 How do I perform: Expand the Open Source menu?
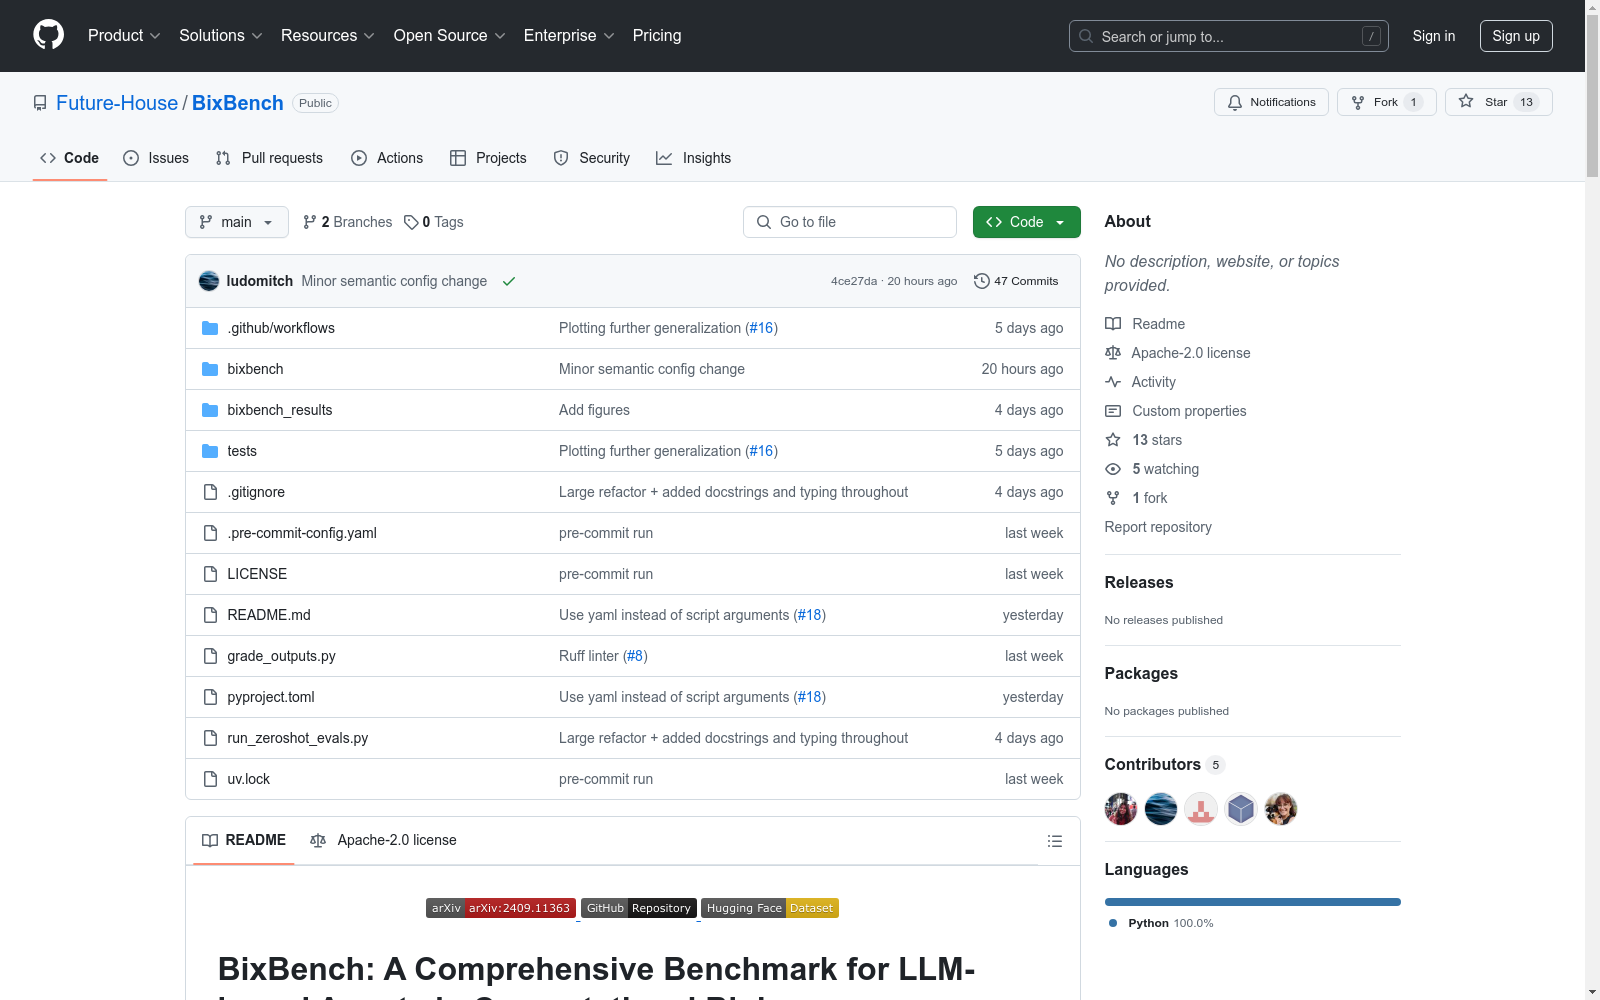coord(450,36)
